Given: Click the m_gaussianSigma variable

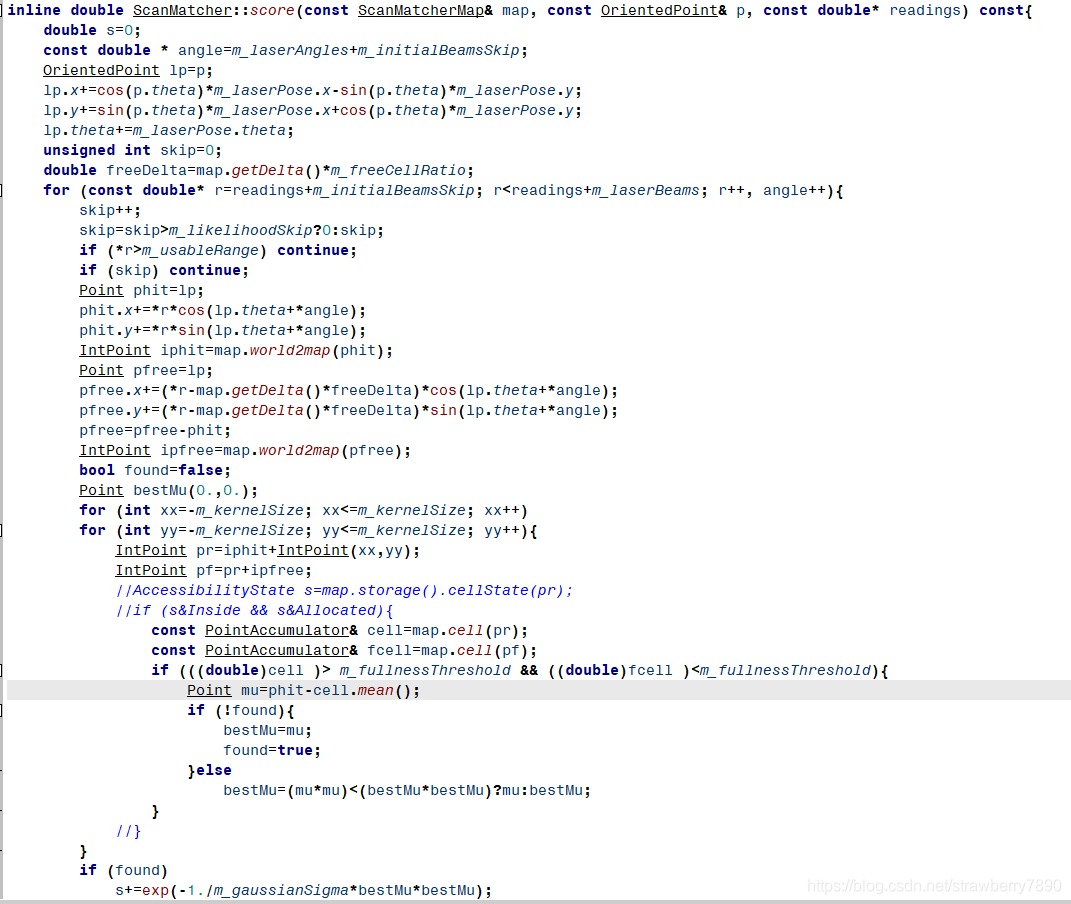Looking at the screenshot, I should [x=281, y=890].
